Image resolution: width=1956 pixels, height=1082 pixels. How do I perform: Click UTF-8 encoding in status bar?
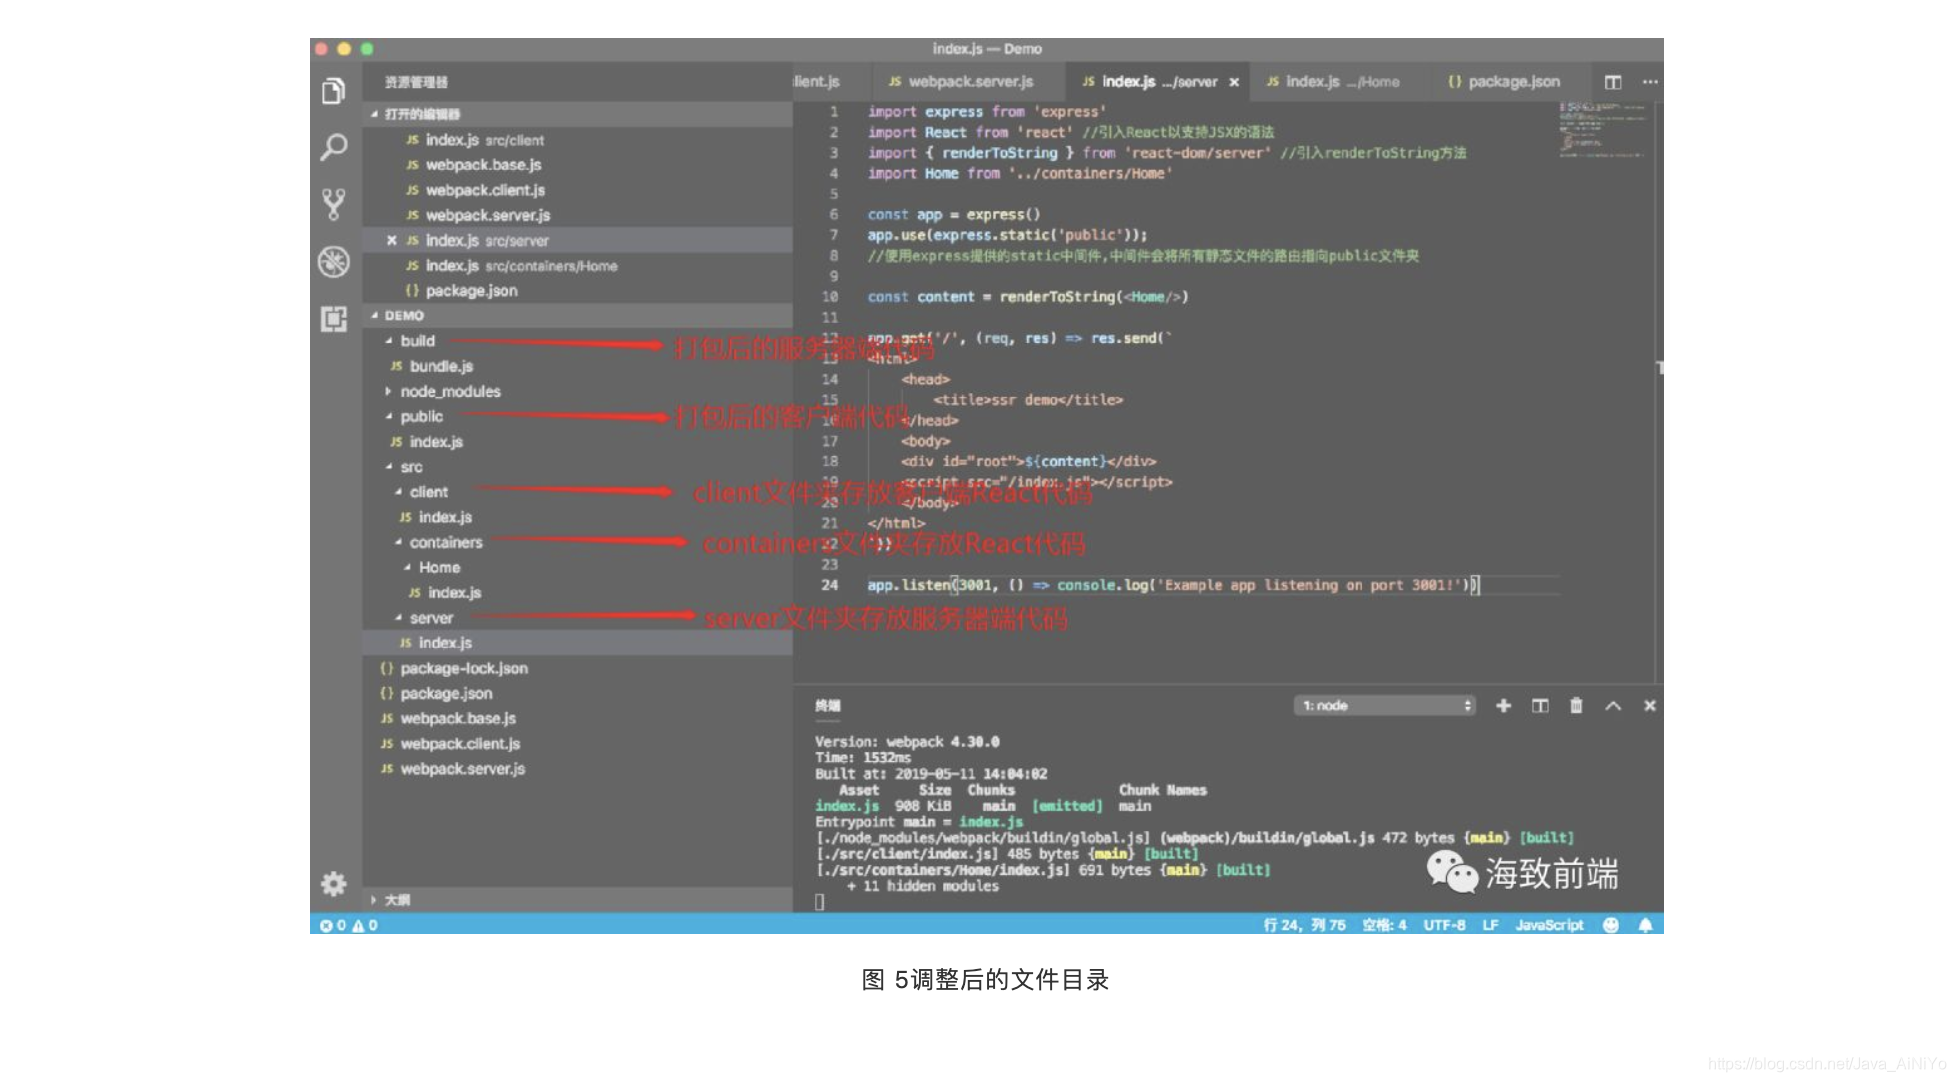[1444, 925]
